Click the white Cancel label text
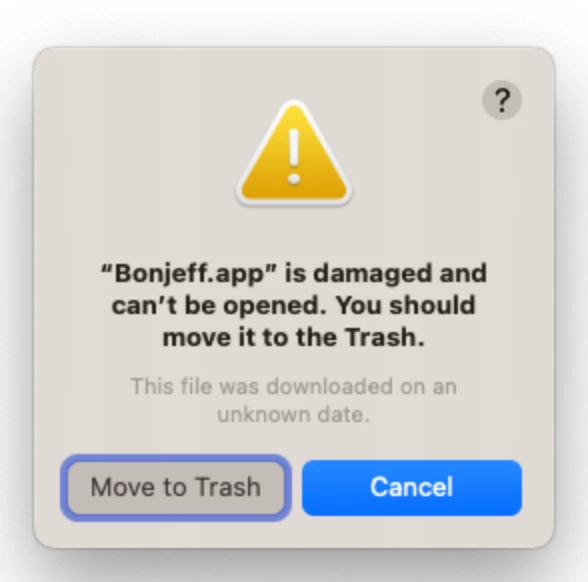The width and height of the screenshot is (588, 582). (412, 488)
